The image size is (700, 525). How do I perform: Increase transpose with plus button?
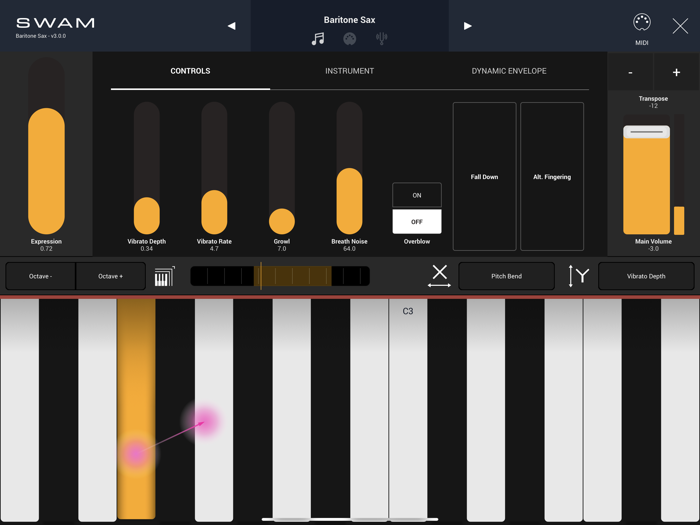click(676, 72)
